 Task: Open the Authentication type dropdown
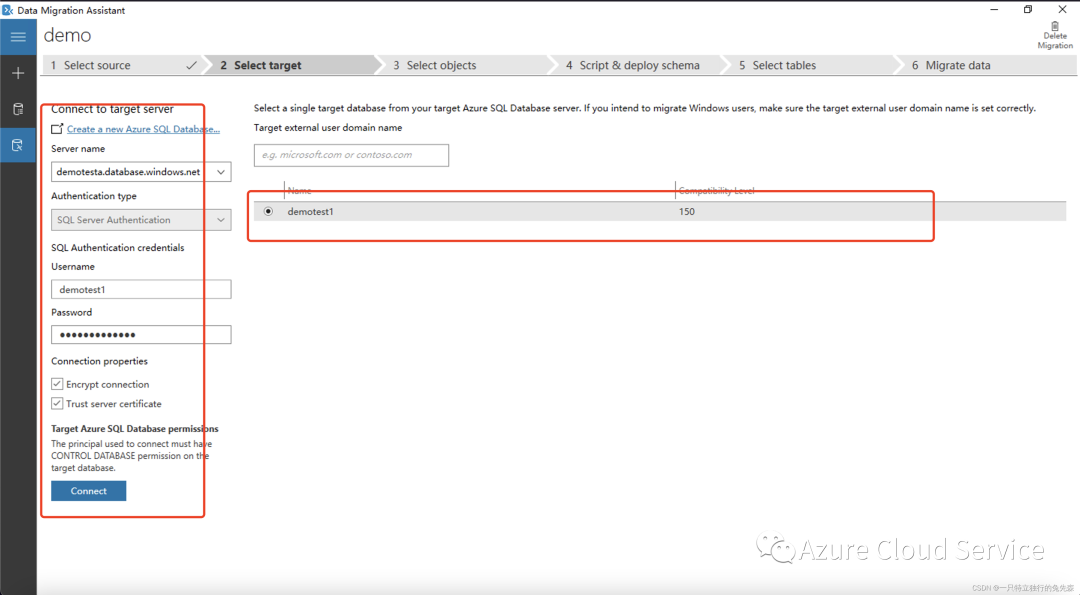click(141, 220)
